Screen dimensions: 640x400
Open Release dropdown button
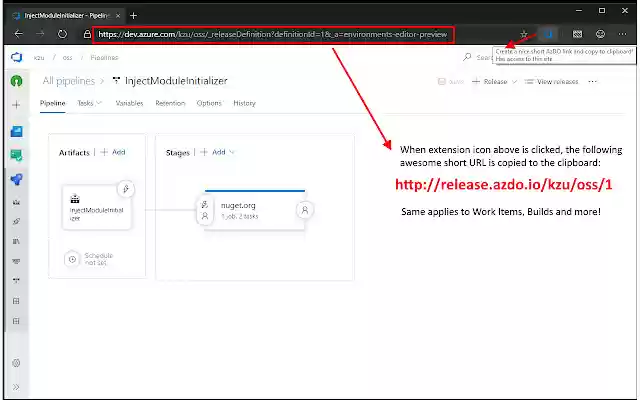(x=495, y=82)
